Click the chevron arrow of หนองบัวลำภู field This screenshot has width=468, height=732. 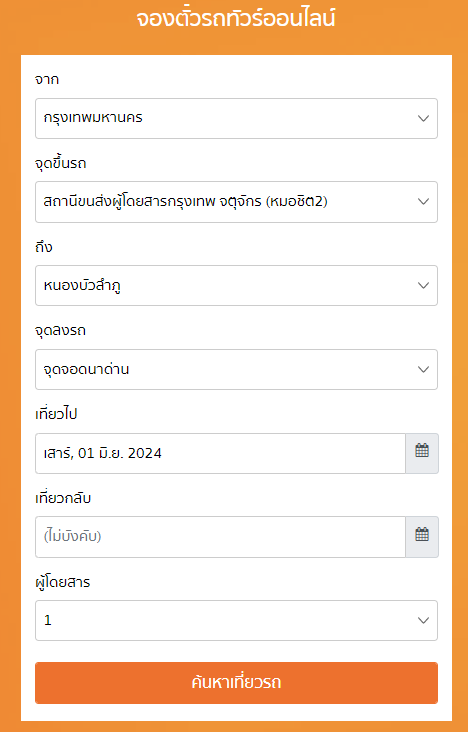click(423, 285)
